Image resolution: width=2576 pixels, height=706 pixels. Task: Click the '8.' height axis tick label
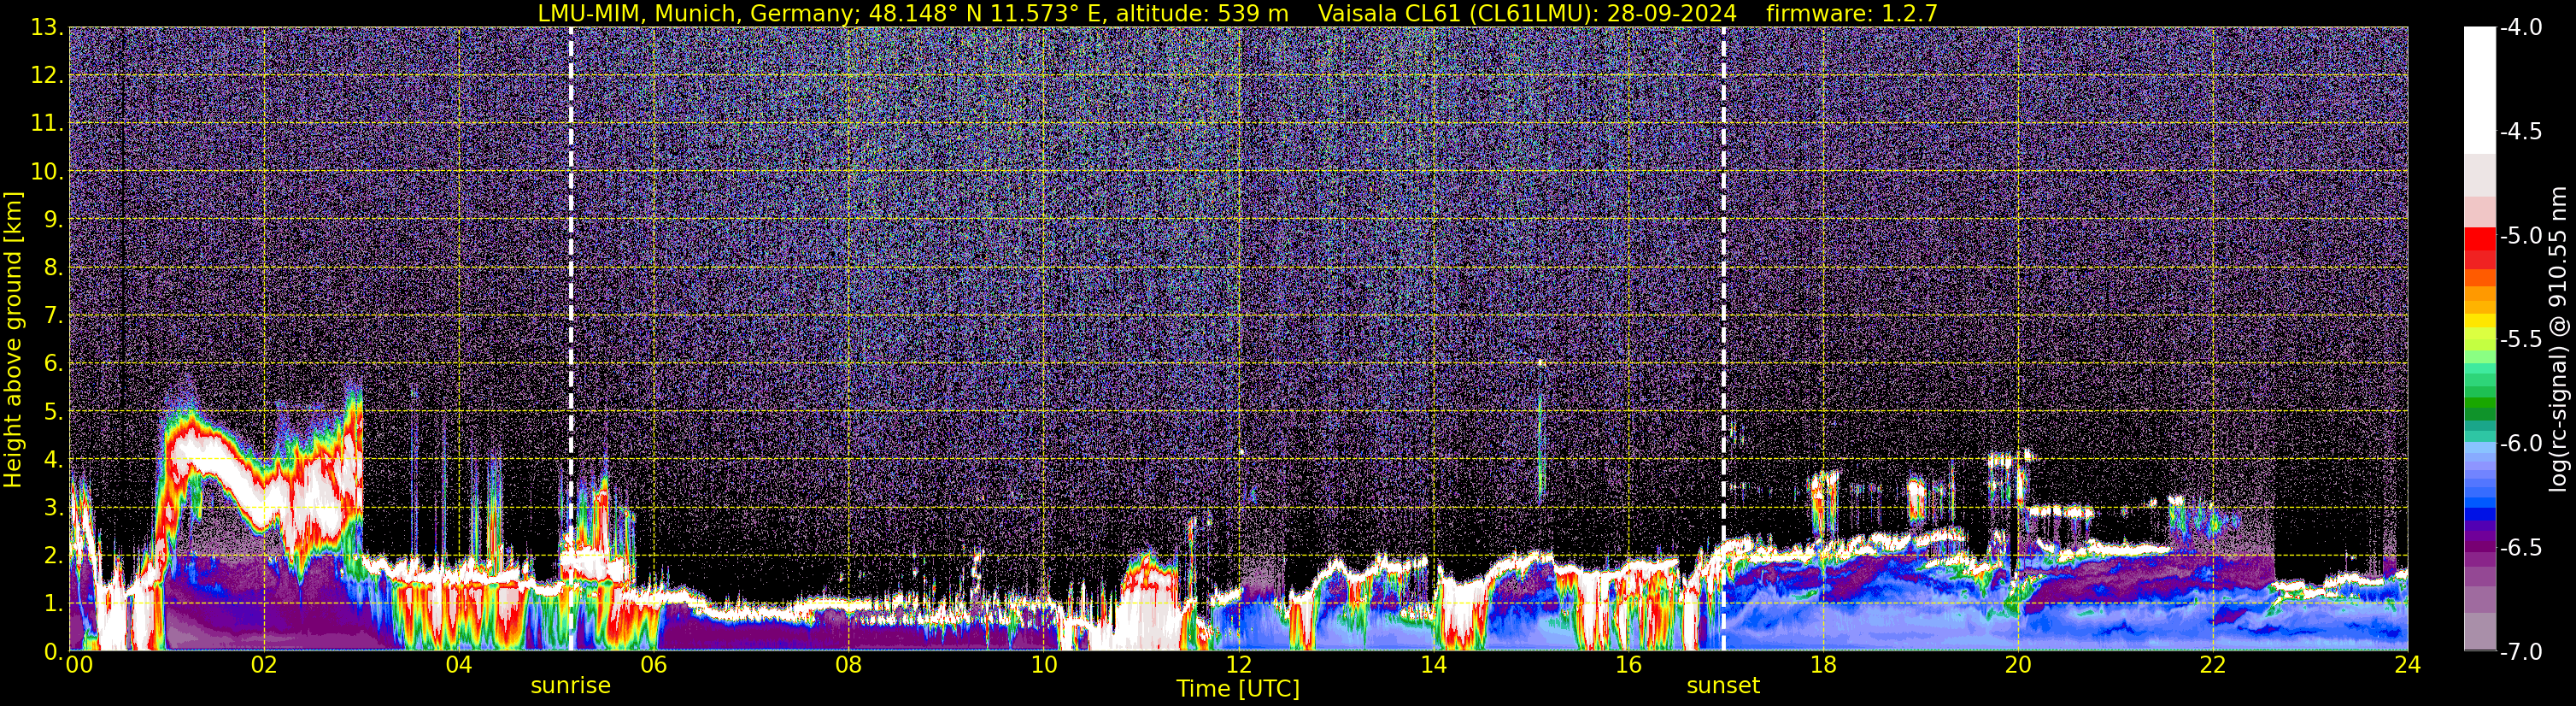click(53, 267)
